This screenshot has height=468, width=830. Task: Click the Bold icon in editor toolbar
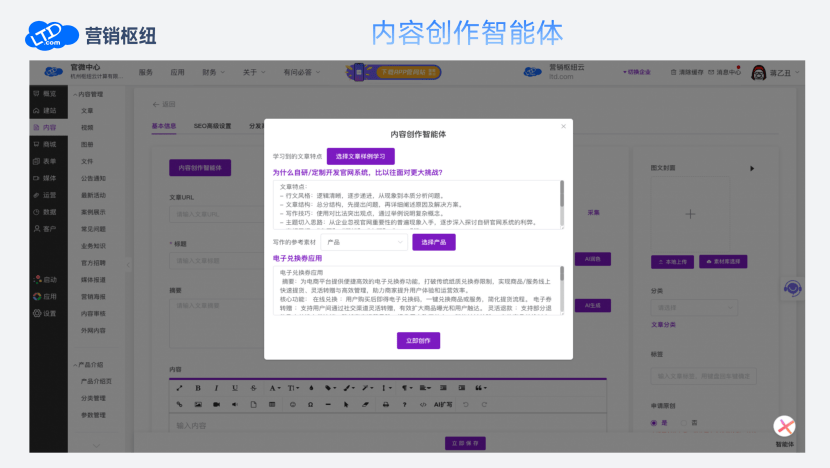(x=198, y=388)
